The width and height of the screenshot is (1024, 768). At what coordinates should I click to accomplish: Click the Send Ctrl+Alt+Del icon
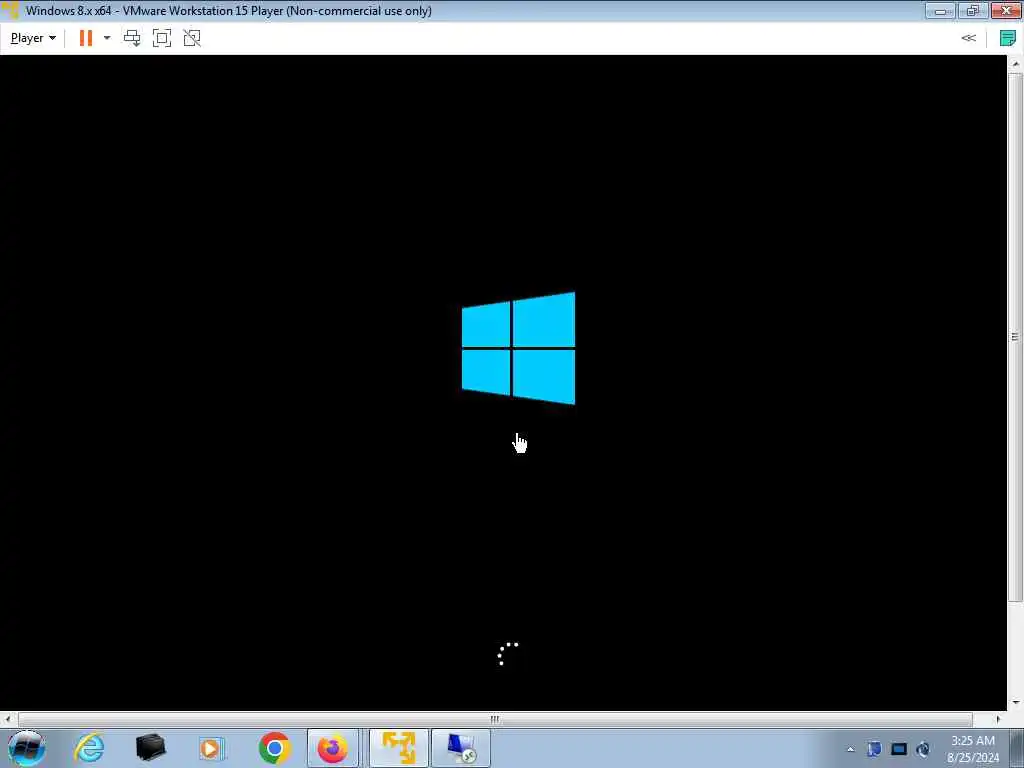point(132,39)
